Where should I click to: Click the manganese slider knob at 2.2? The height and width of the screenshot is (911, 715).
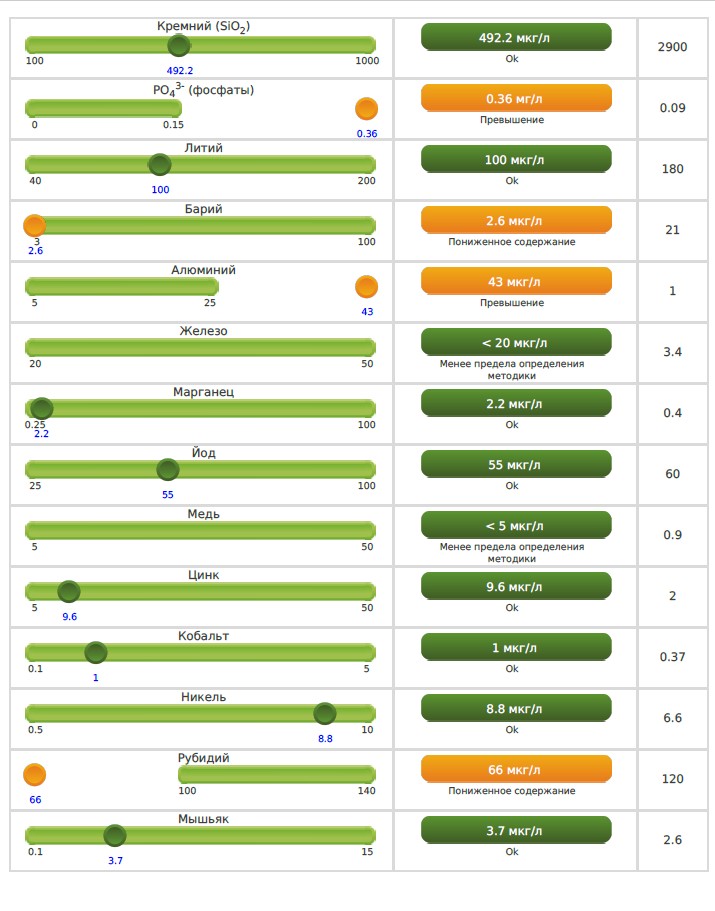click(x=42, y=408)
